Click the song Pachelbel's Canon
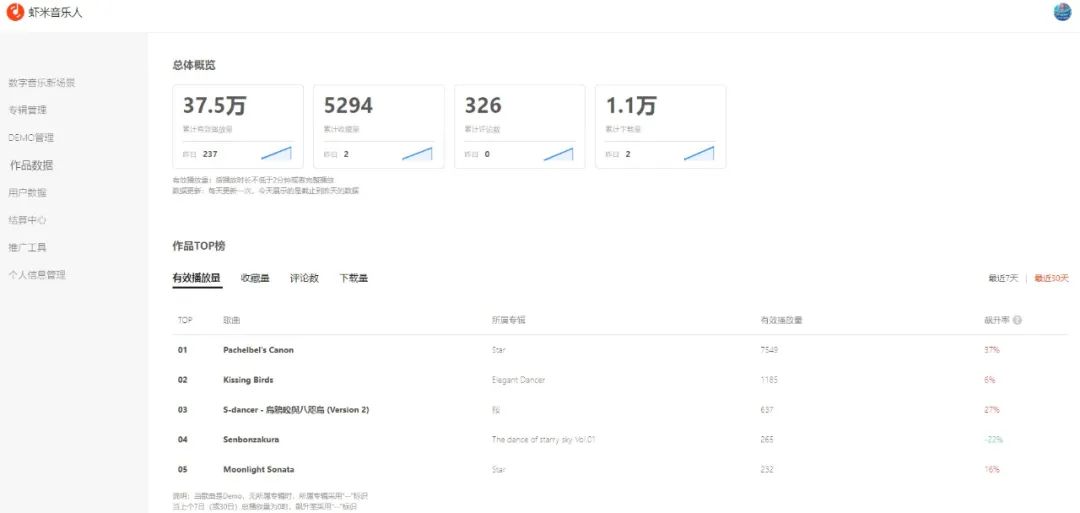This screenshot has width=1080, height=513. click(258, 350)
